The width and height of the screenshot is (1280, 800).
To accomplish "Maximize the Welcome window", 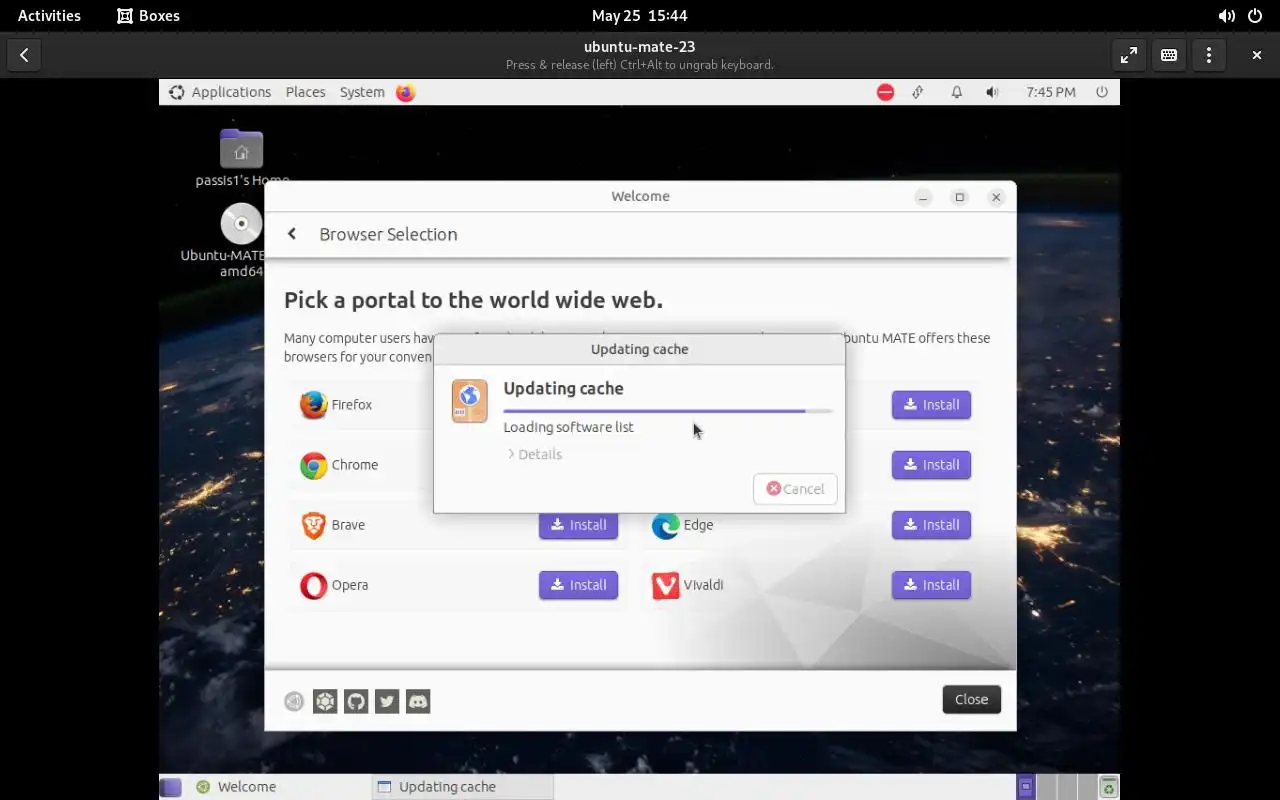I will point(959,197).
